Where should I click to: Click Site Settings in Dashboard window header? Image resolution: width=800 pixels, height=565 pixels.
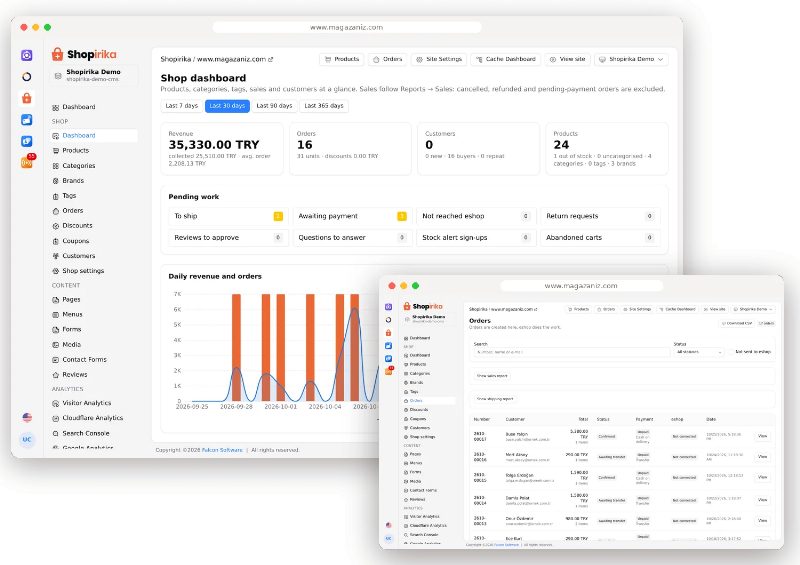439,59
